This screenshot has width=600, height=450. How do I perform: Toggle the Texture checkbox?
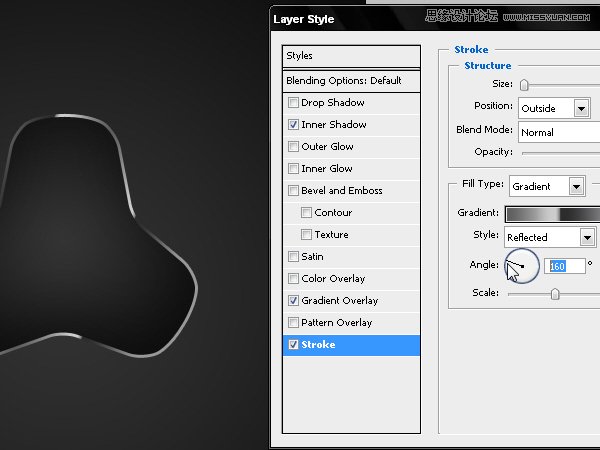click(306, 235)
